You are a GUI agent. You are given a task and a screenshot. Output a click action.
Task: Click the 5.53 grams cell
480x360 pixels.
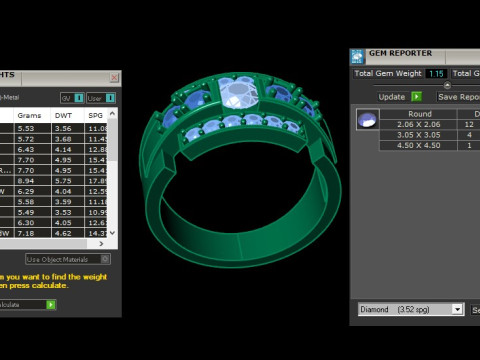click(x=32, y=128)
